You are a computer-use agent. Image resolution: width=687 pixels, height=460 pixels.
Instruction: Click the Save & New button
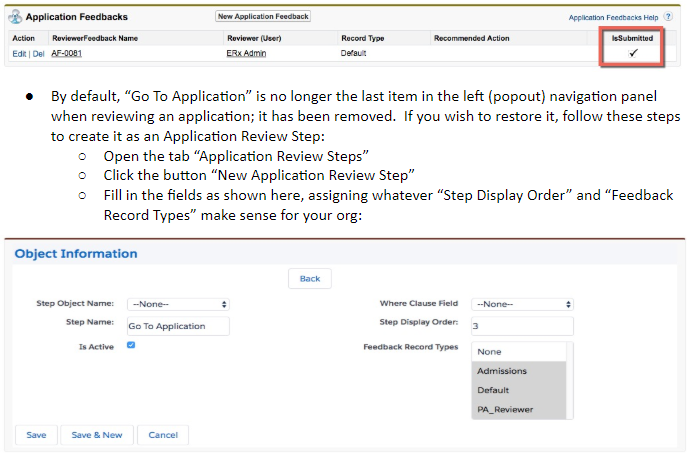point(97,435)
